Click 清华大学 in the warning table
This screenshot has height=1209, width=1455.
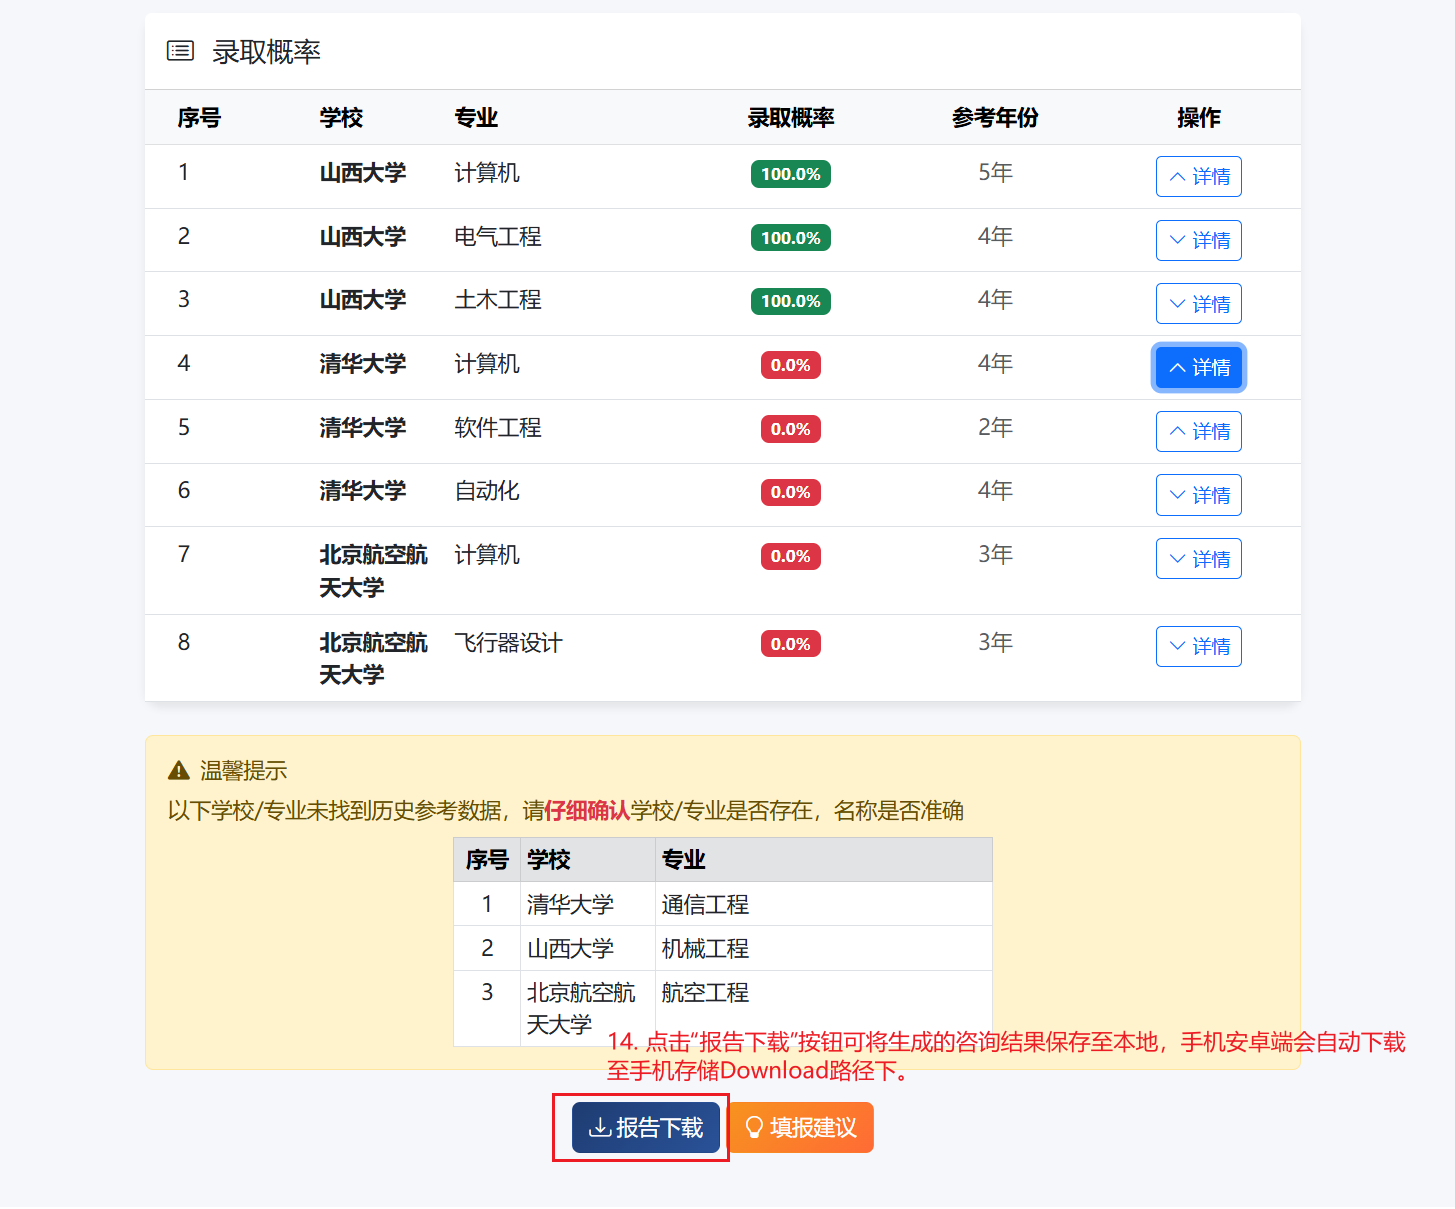tap(570, 904)
